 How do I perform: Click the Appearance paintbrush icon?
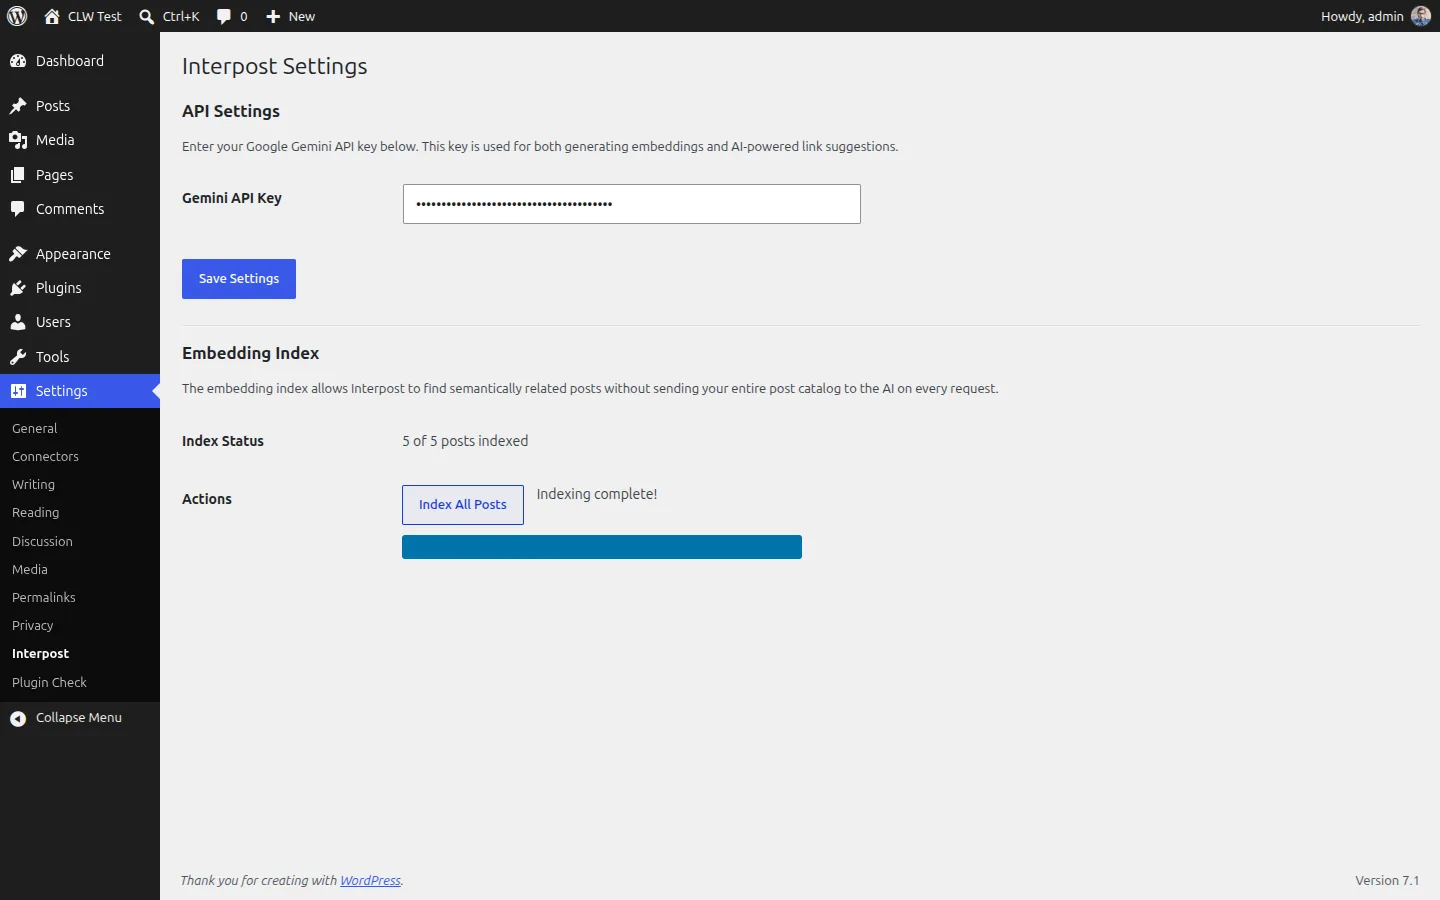pos(18,254)
